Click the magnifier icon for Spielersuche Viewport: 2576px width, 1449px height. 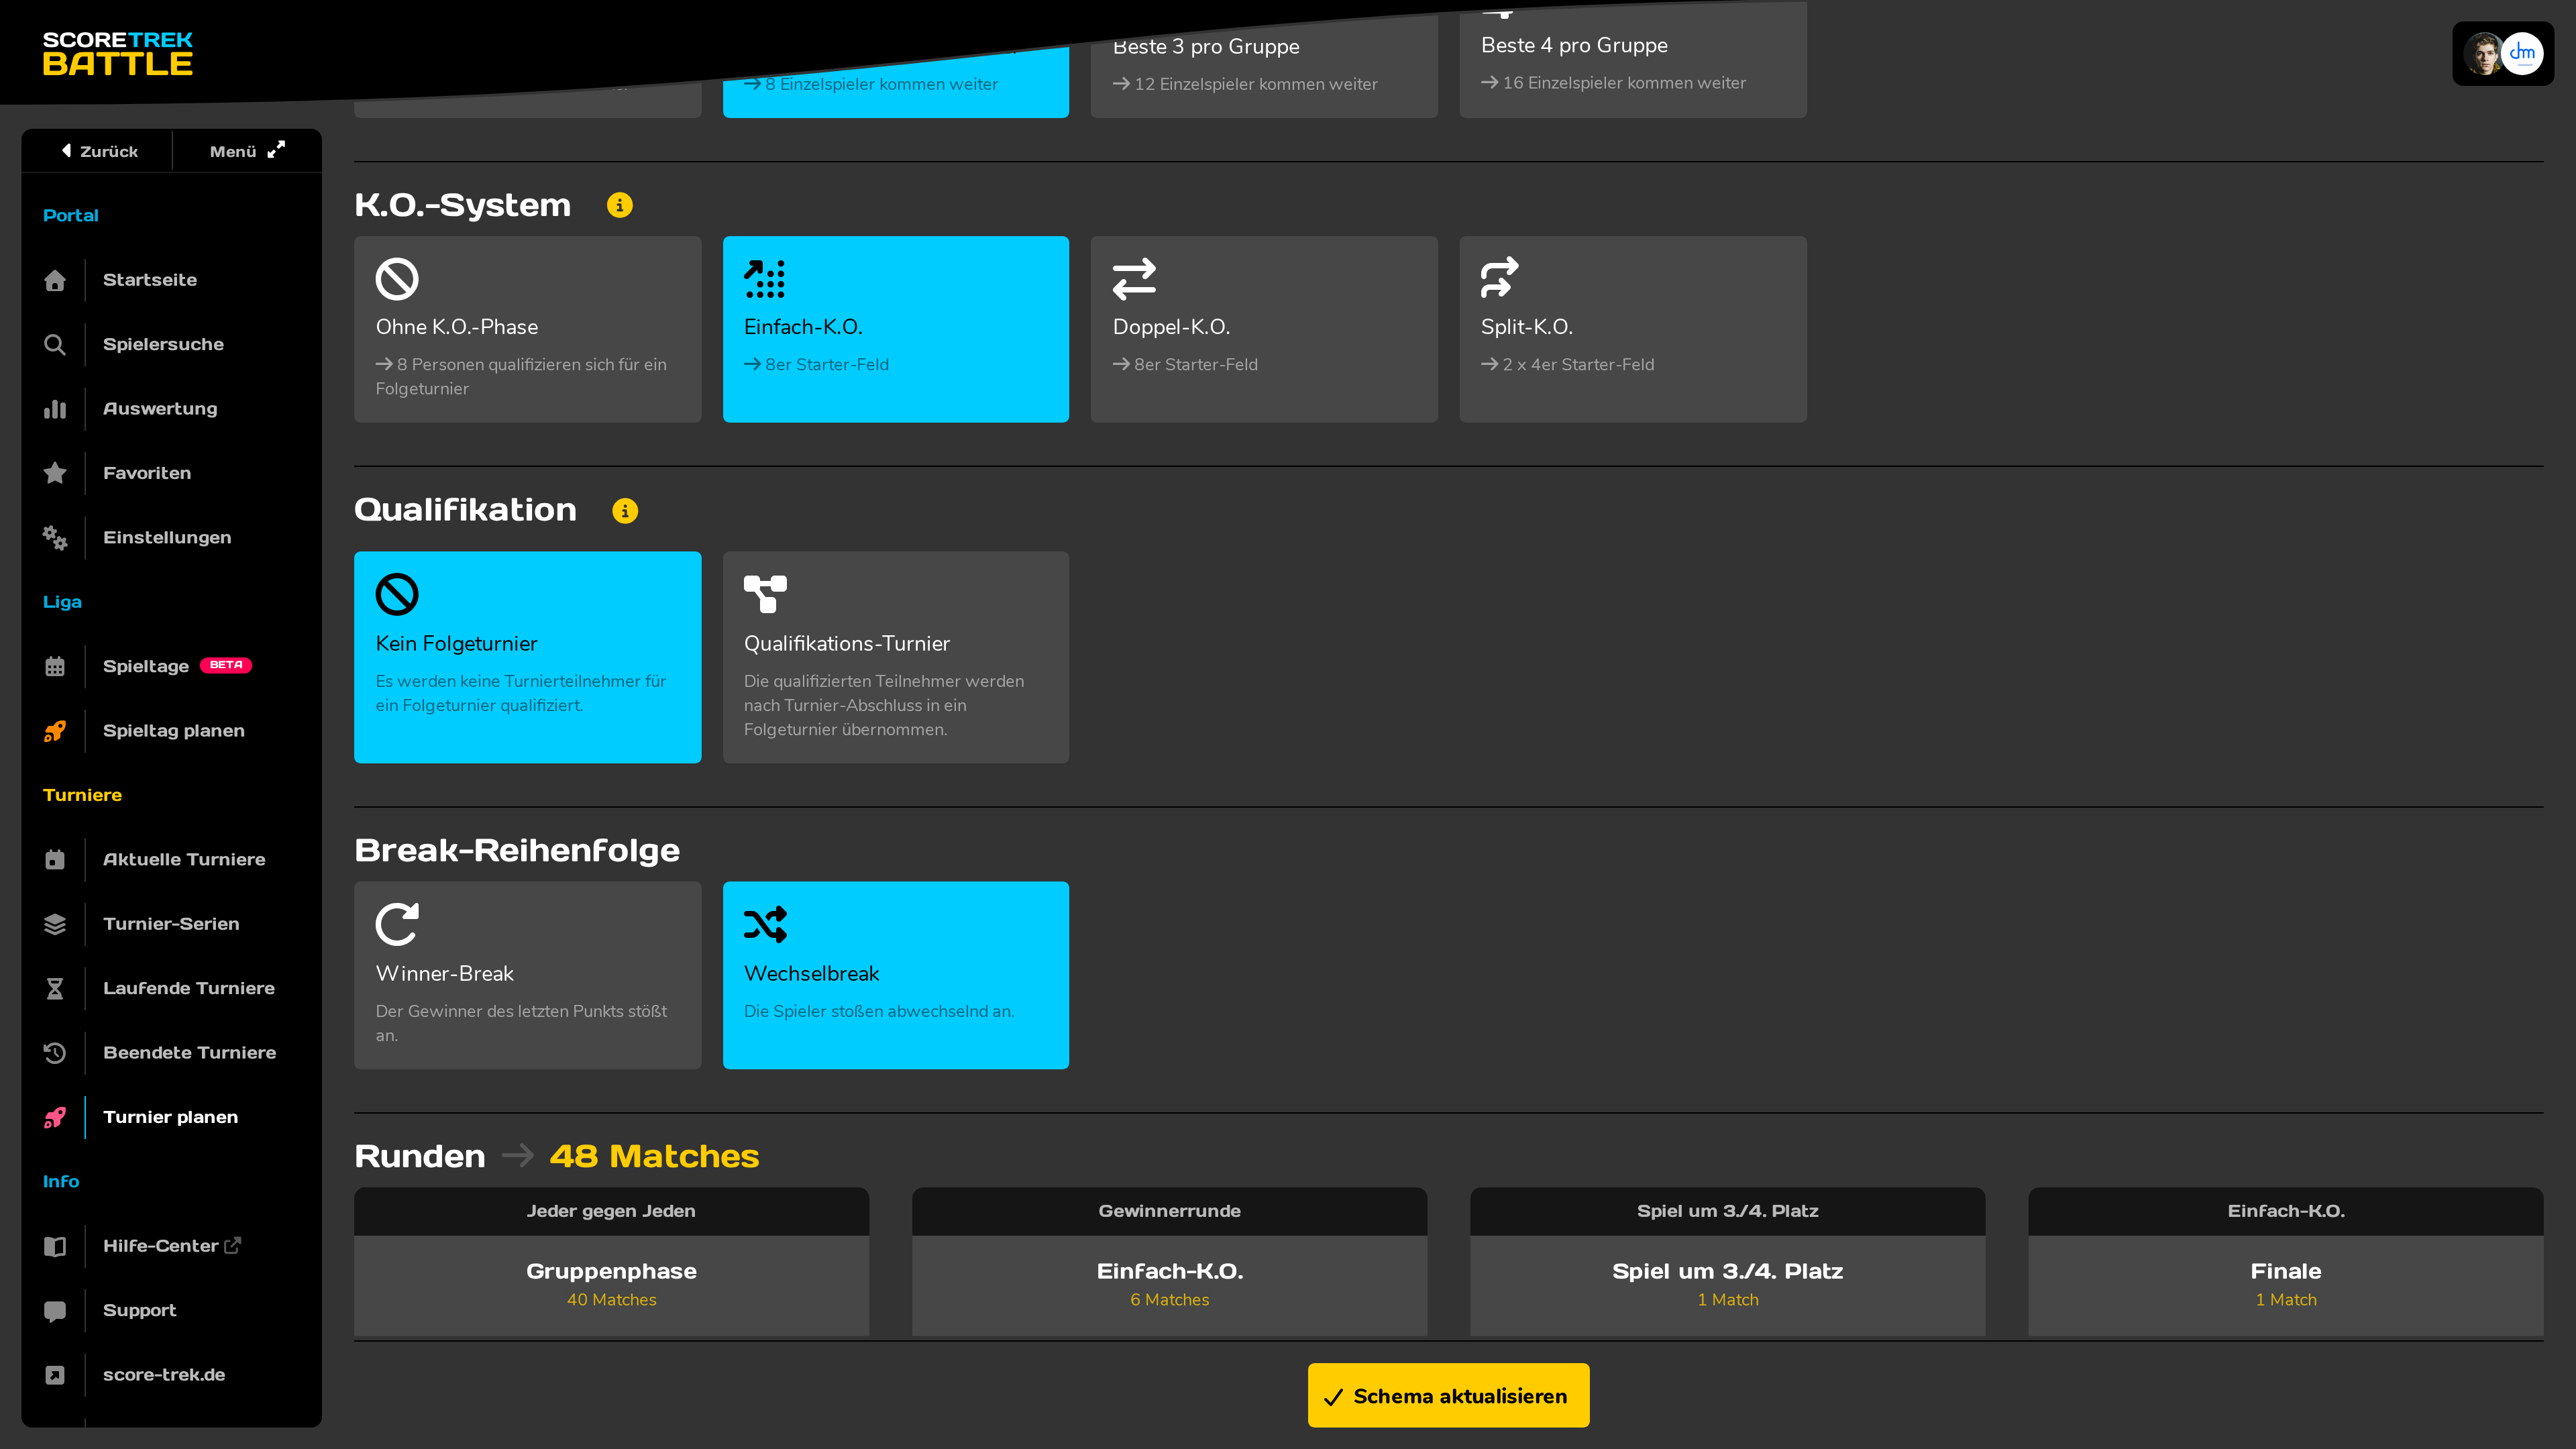(x=55, y=344)
